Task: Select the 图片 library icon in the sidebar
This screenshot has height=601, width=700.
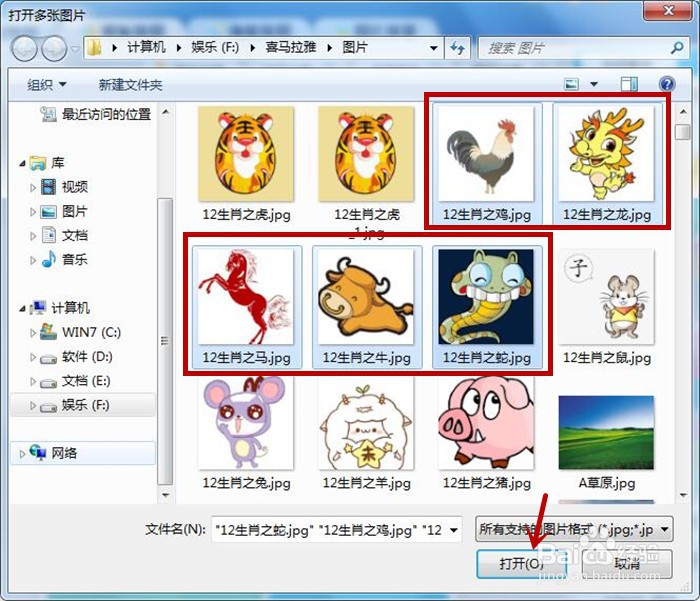Action: [x=48, y=211]
